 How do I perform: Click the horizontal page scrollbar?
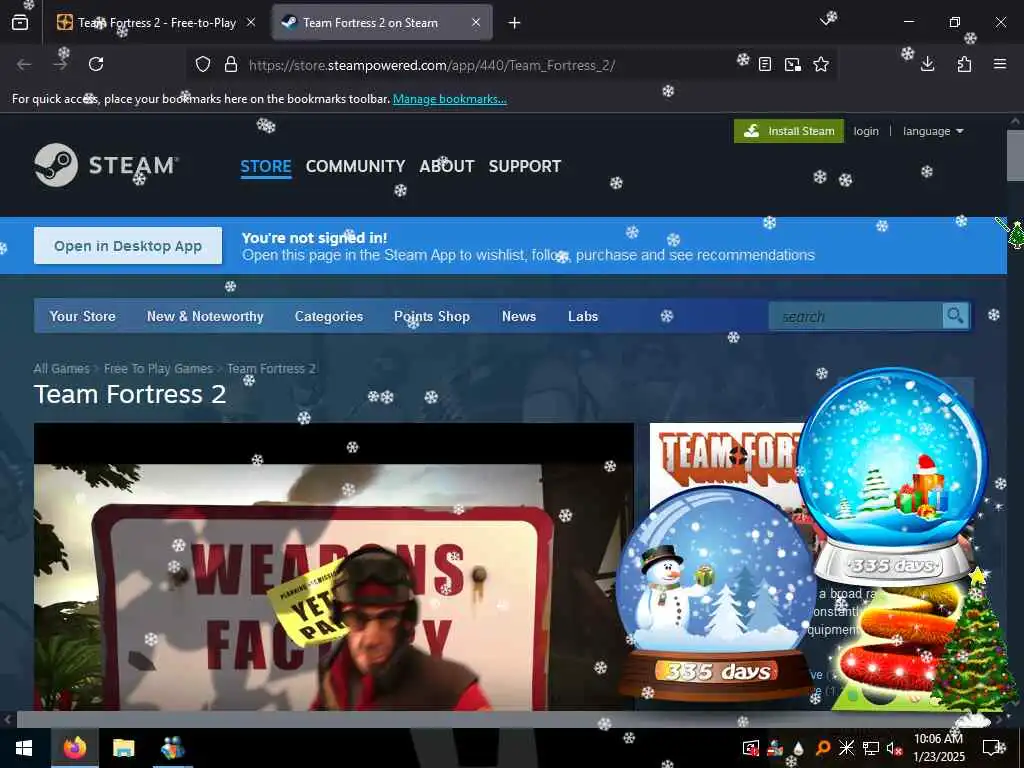coord(503,720)
